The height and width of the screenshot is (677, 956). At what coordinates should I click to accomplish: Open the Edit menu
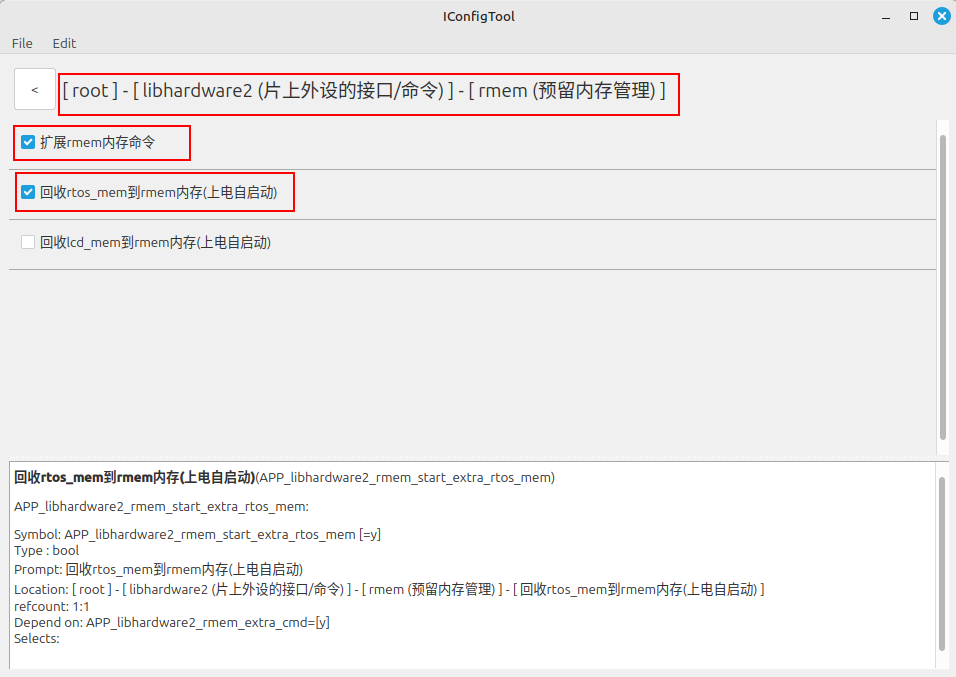point(64,43)
